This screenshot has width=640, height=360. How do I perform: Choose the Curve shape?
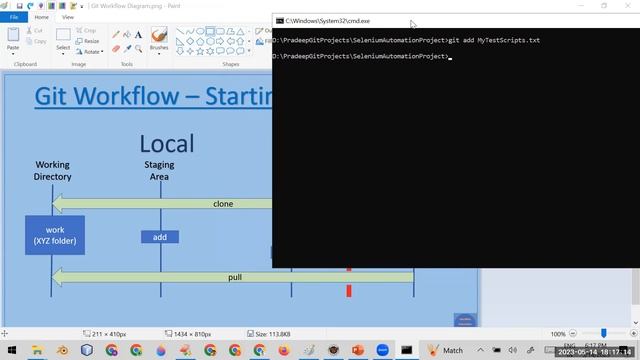point(190,31)
